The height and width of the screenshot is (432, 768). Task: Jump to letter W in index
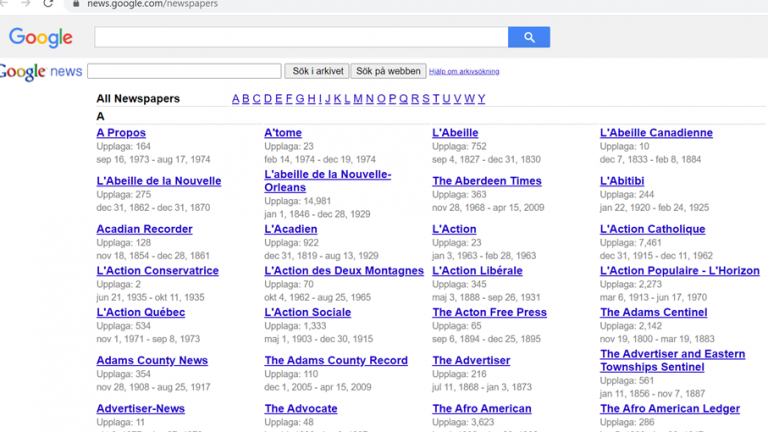[x=469, y=98]
